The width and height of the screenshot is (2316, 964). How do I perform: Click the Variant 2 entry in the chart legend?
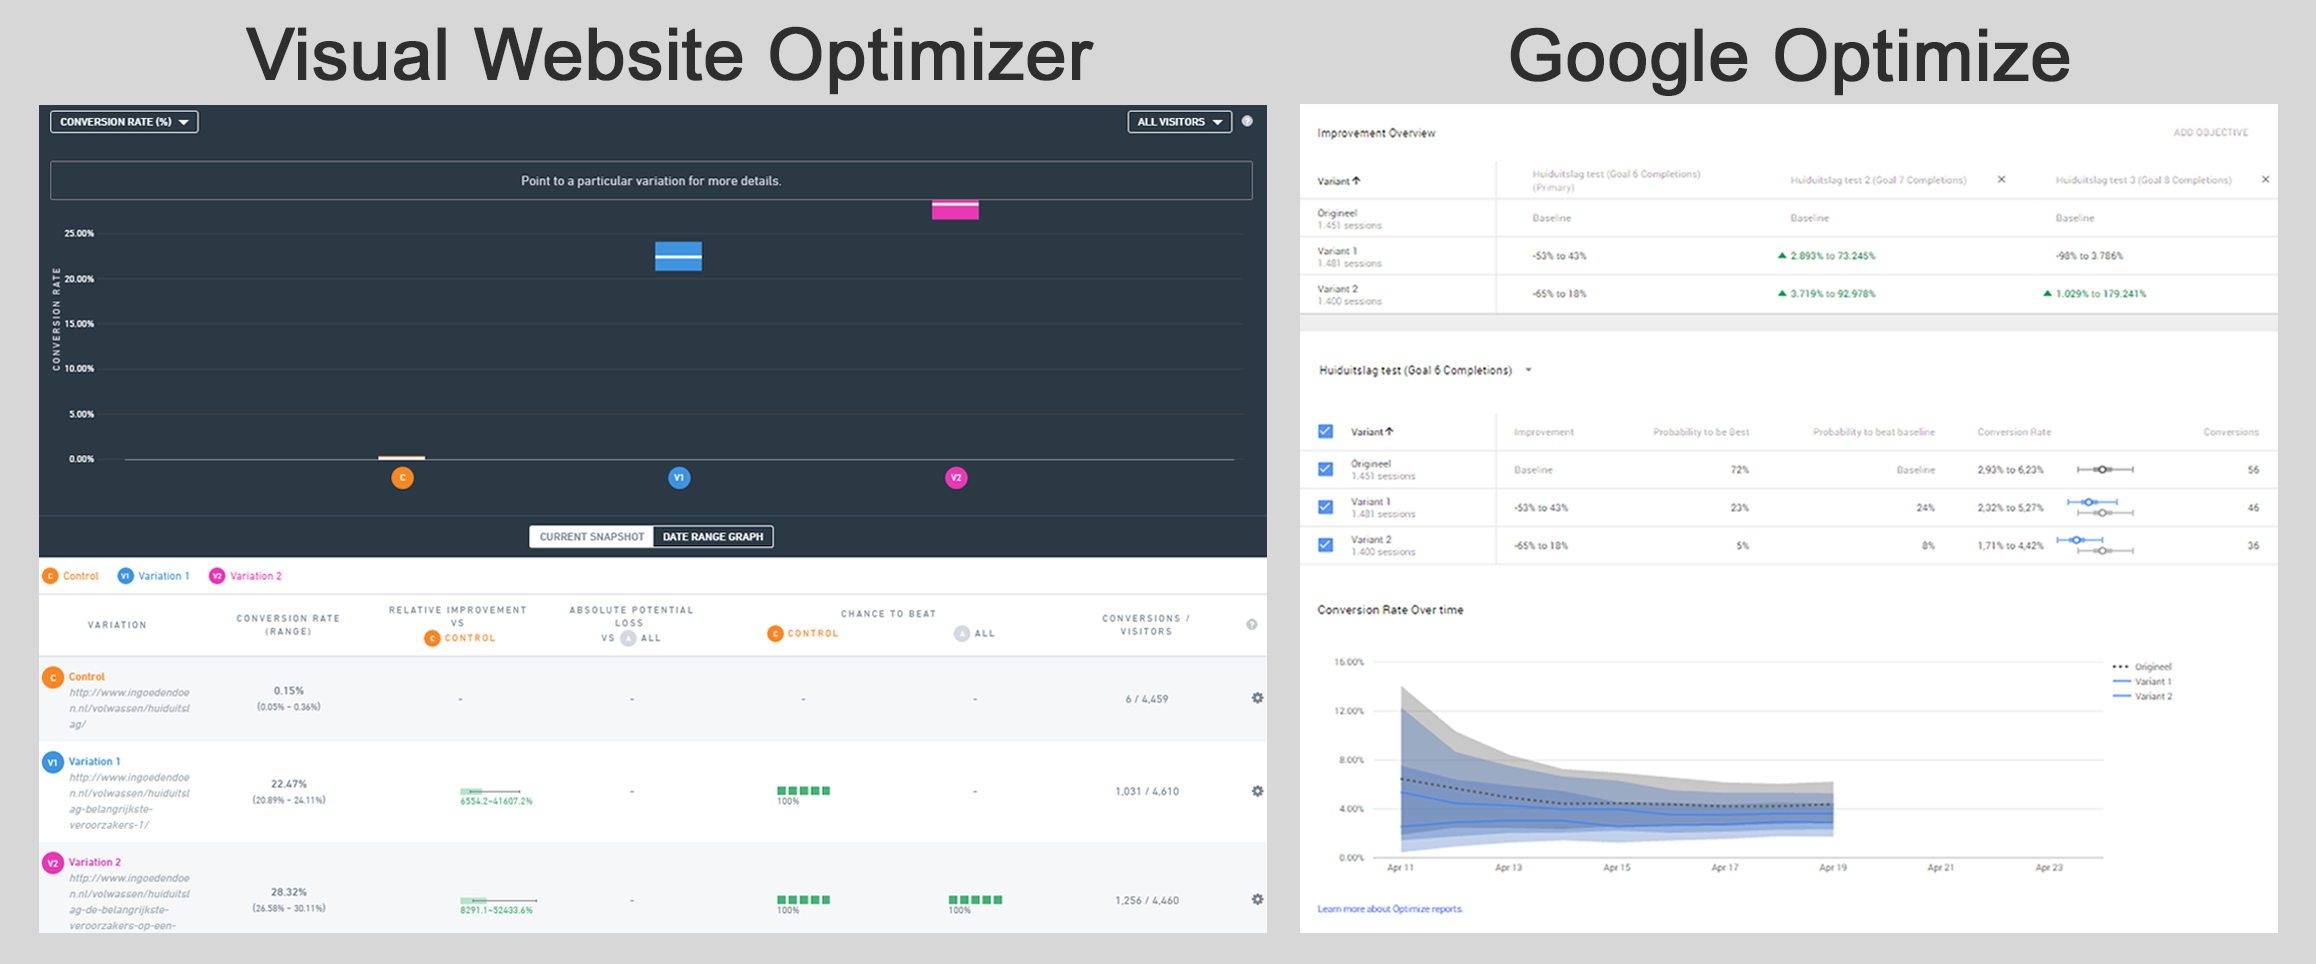point(2142,696)
